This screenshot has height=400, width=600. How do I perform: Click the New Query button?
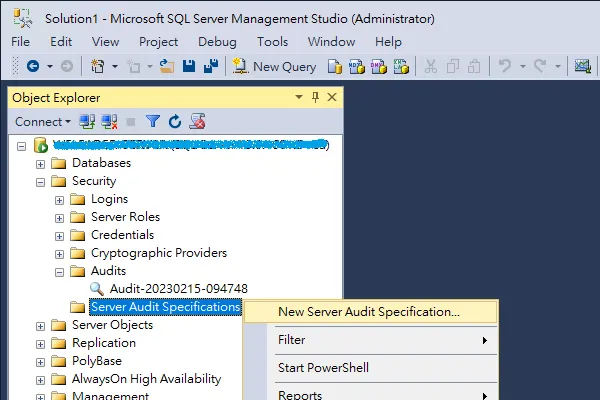(274, 67)
